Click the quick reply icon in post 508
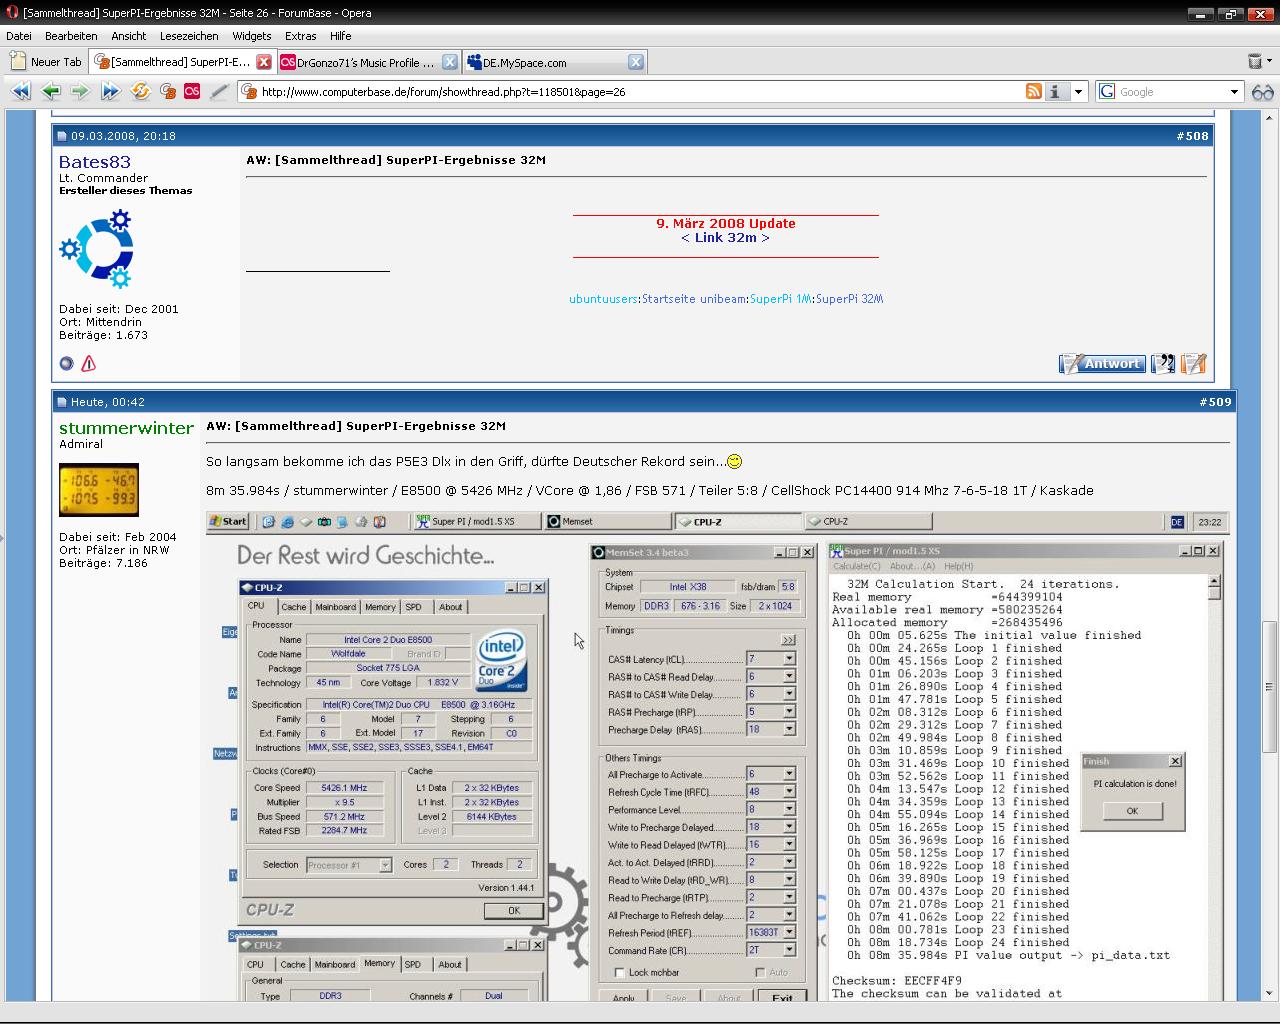The height and width of the screenshot is (1024, 1280). pos(1194,364)
